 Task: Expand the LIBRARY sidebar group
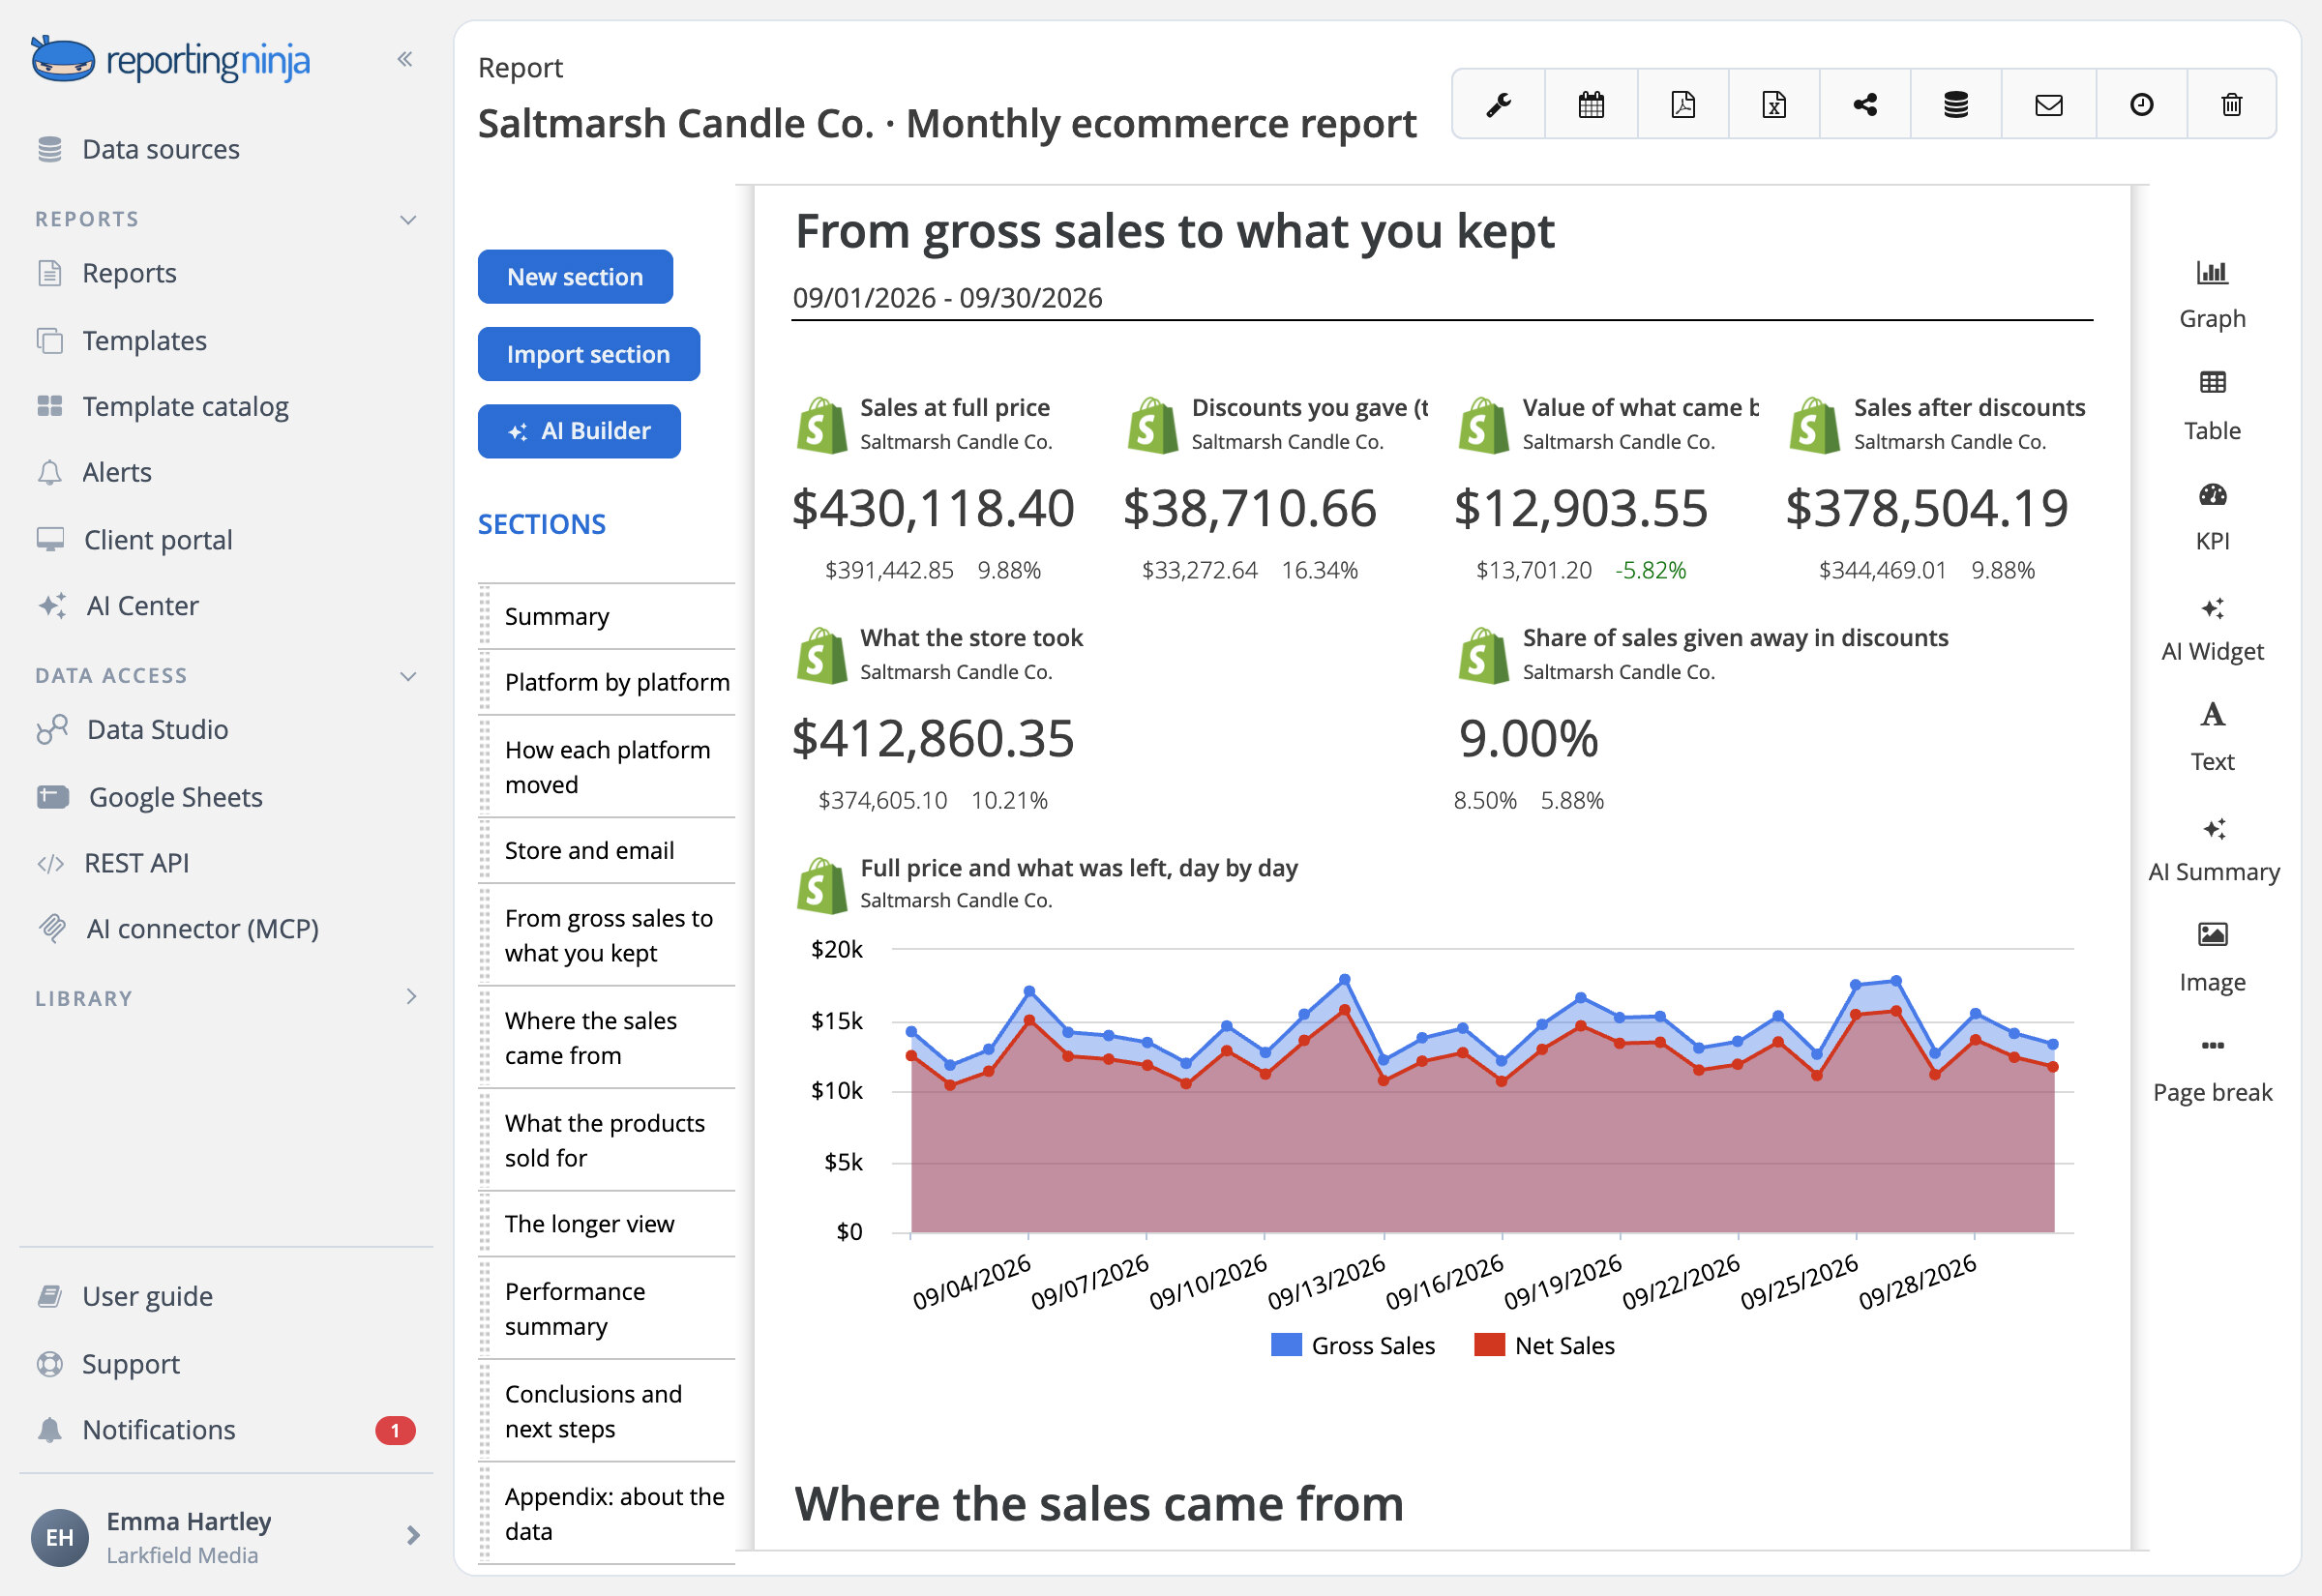(411, 996)
